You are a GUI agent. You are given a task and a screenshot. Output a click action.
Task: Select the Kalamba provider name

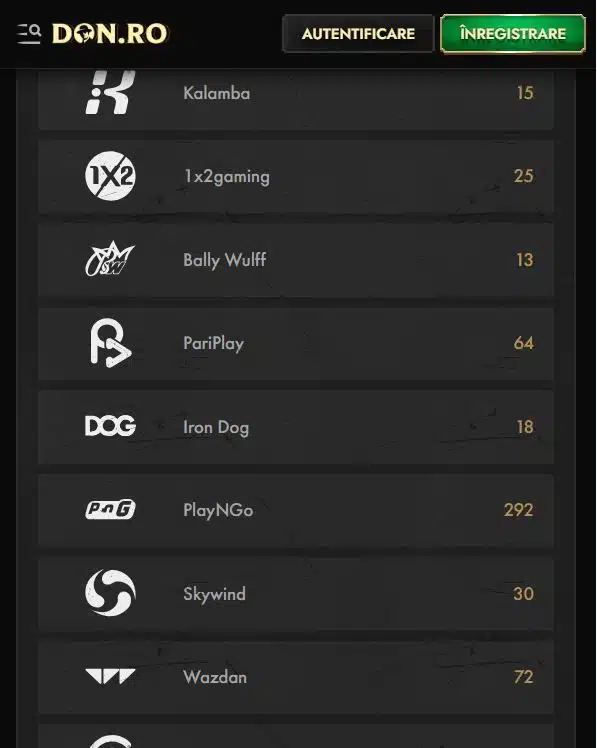217,93
